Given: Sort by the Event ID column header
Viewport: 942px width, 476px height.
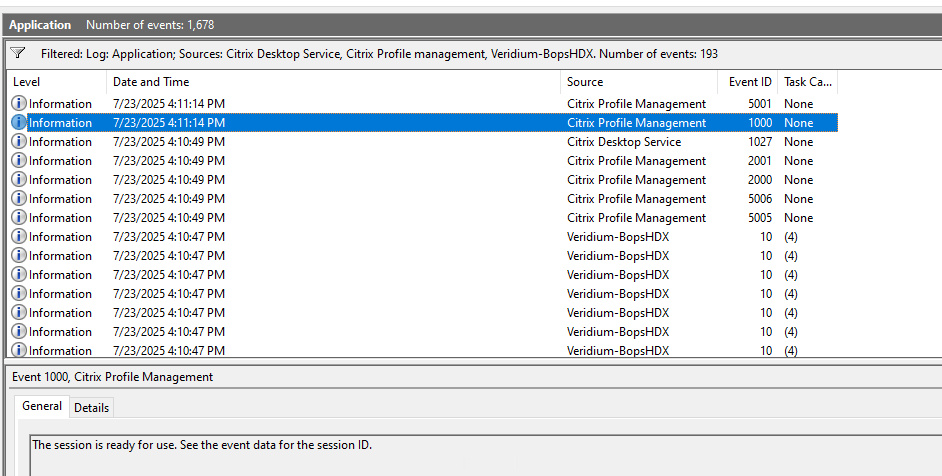Looking at the screenshot, I should pos(750,82).
